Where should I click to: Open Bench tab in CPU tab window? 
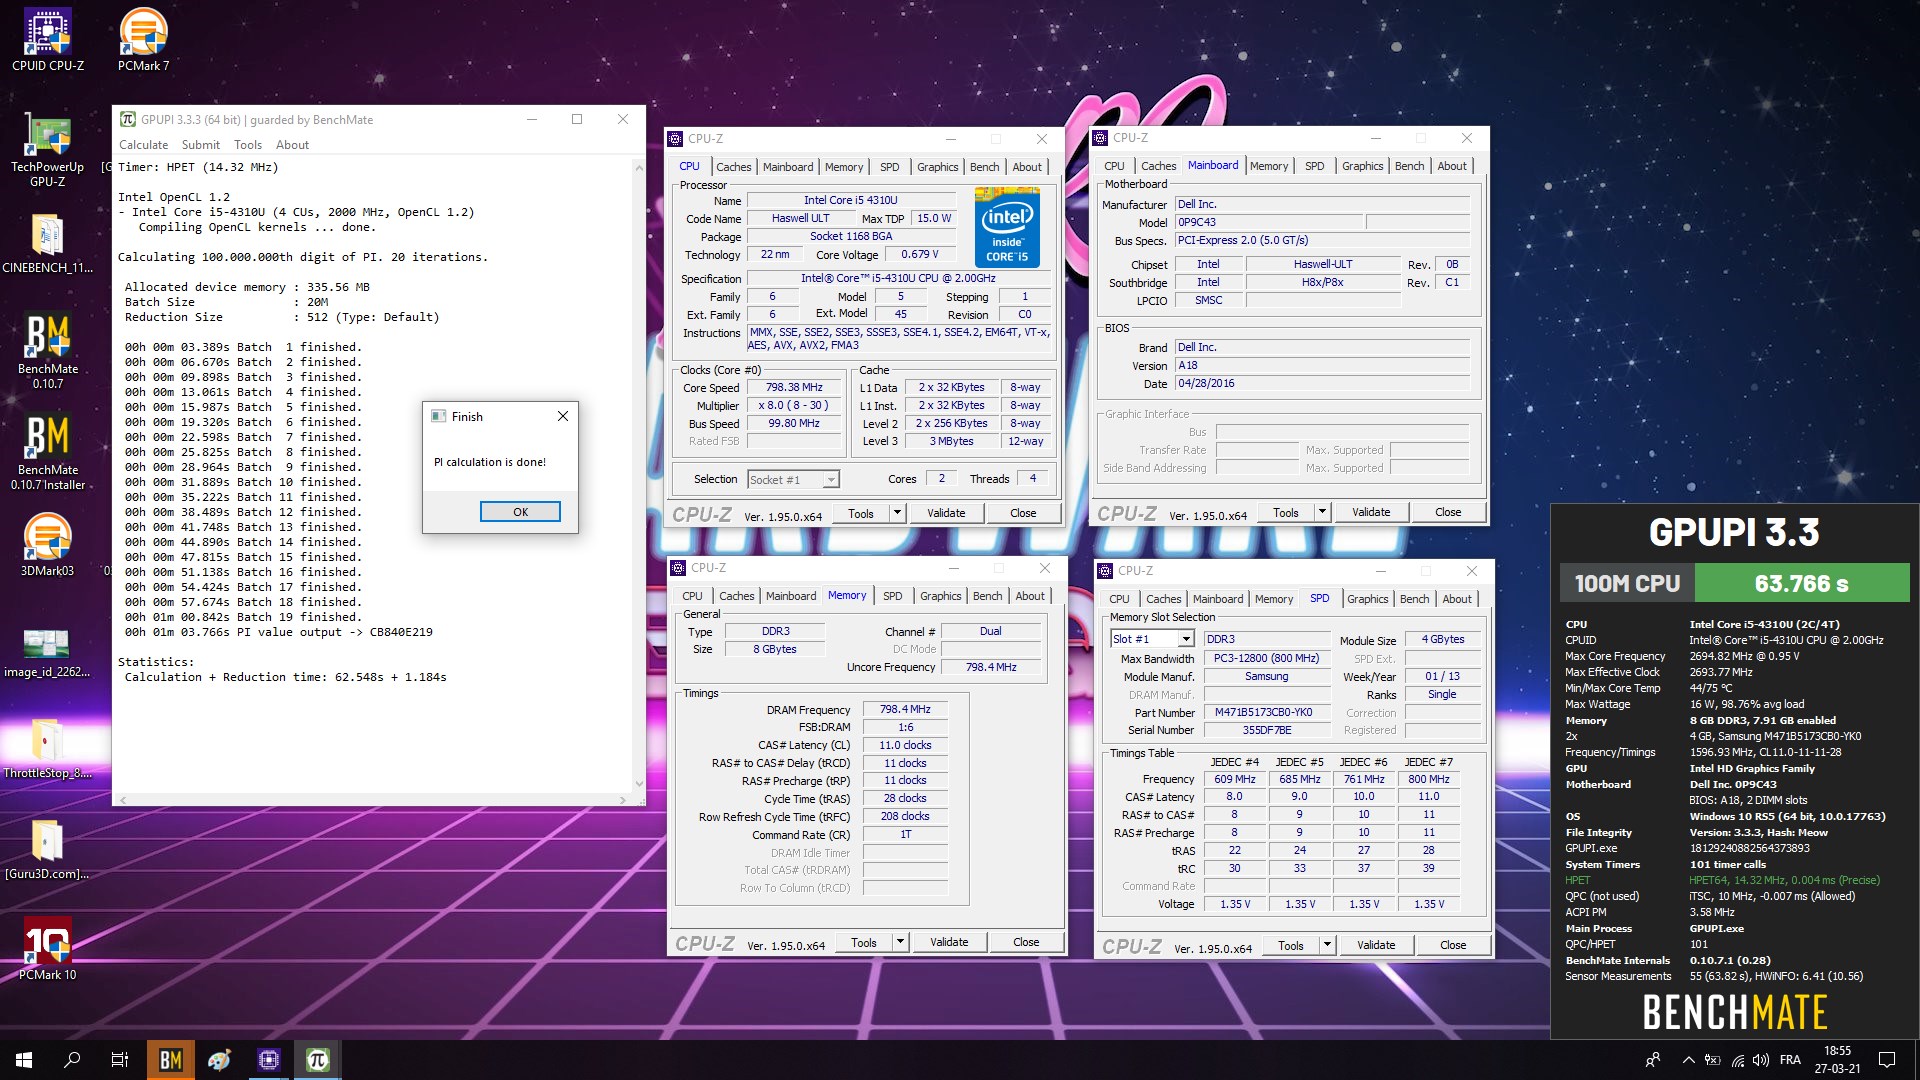[984, 167]
